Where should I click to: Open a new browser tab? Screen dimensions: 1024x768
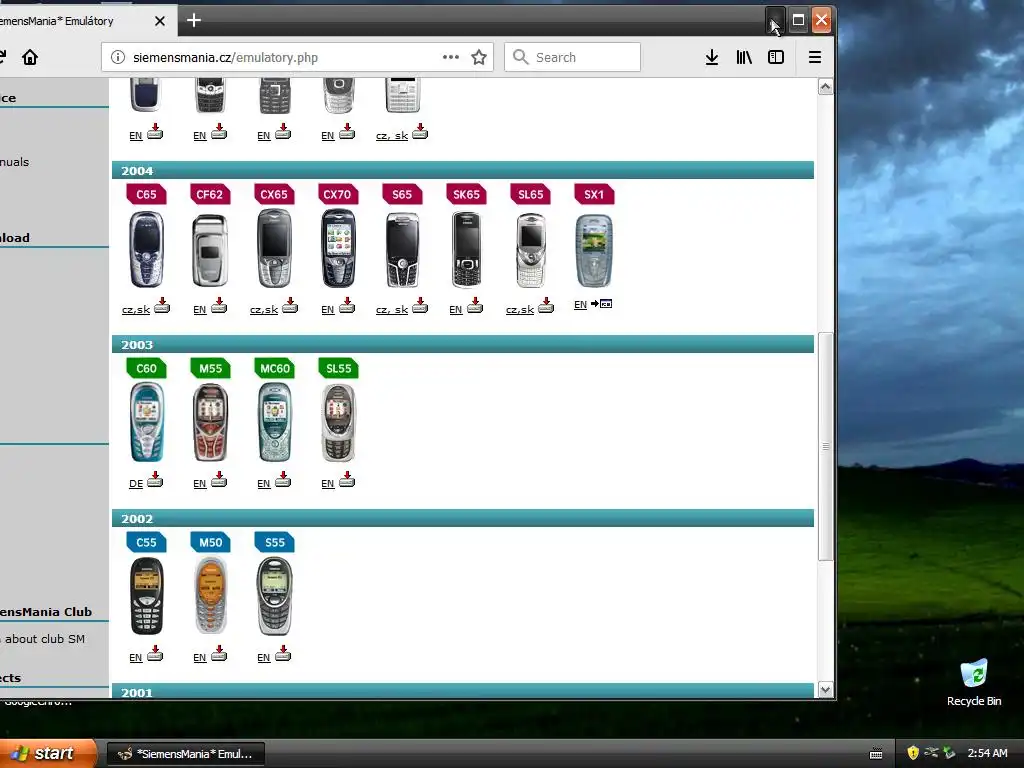coord(193,20)
